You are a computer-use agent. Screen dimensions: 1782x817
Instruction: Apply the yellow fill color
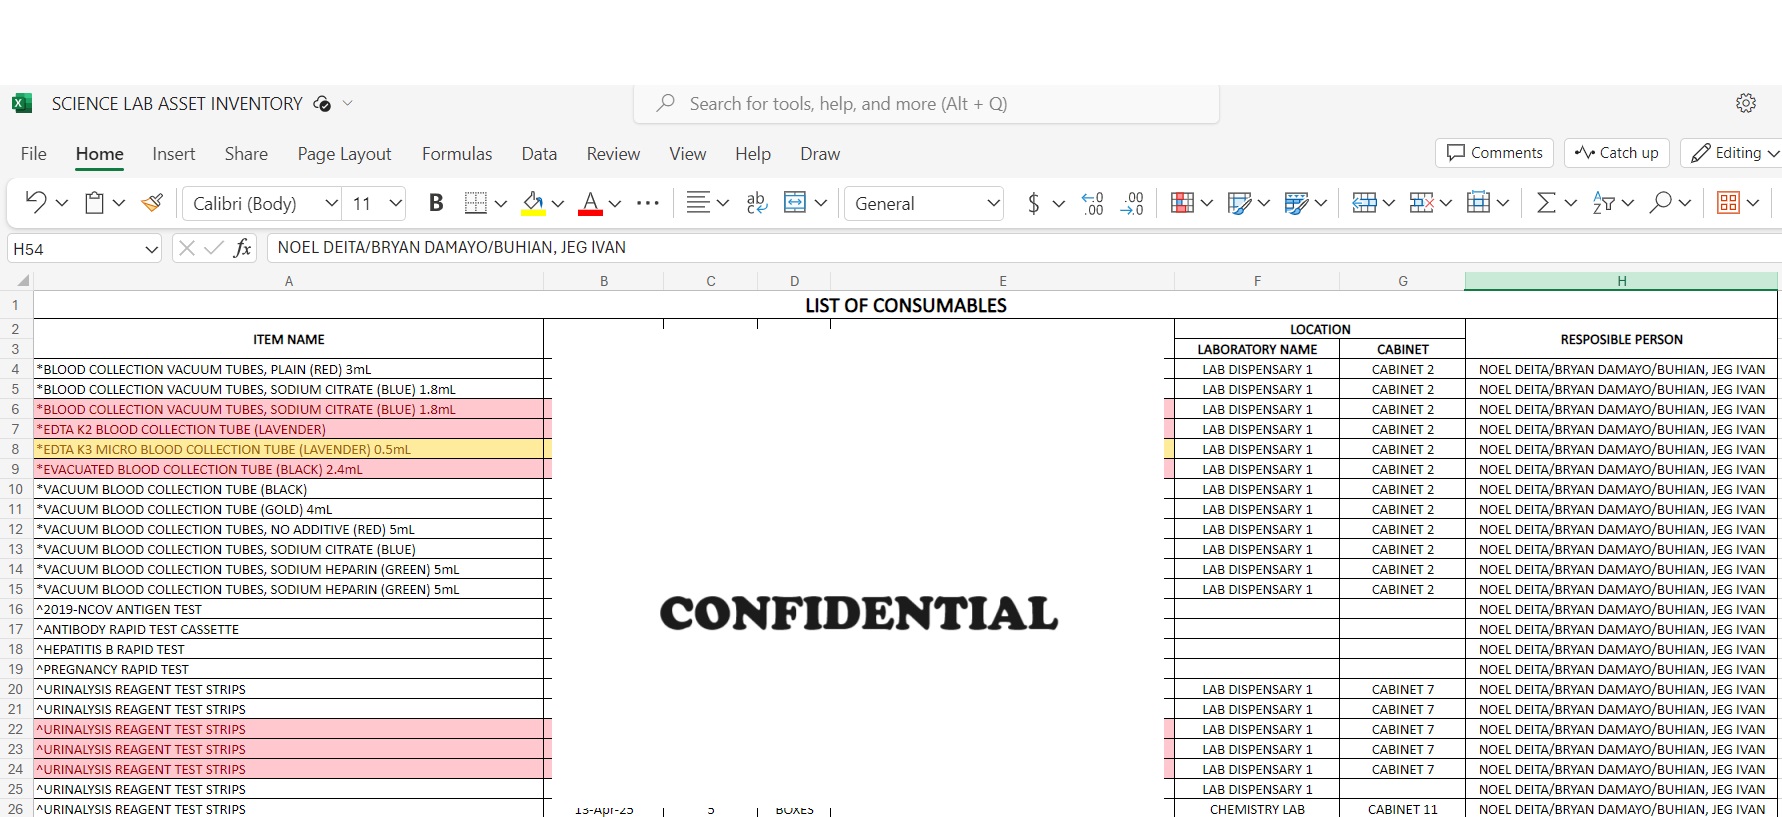click(x=534, y=203)
